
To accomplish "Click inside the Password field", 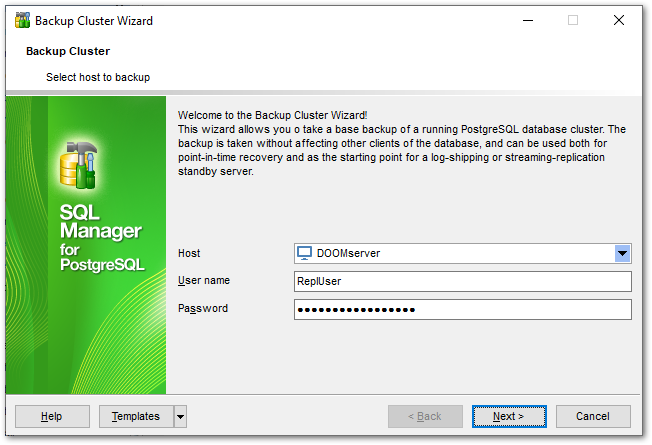I will coord(462,309).
